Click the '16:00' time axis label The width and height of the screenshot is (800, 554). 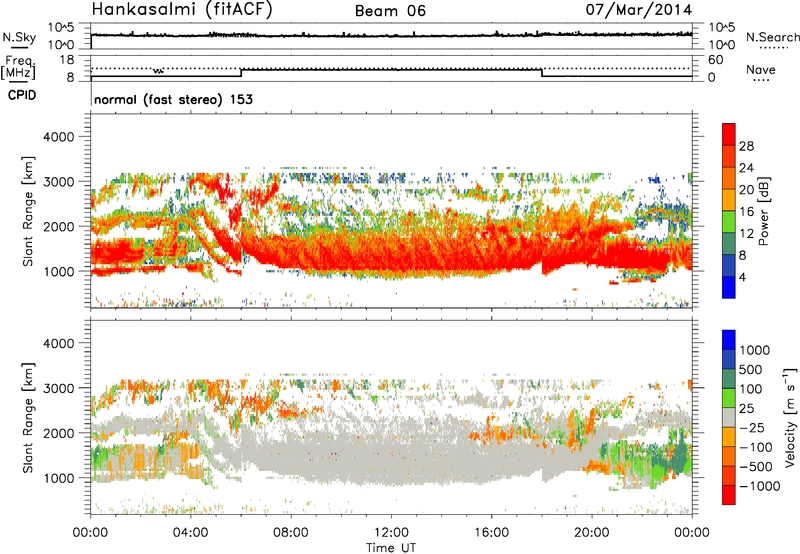(x=491, y=533)
